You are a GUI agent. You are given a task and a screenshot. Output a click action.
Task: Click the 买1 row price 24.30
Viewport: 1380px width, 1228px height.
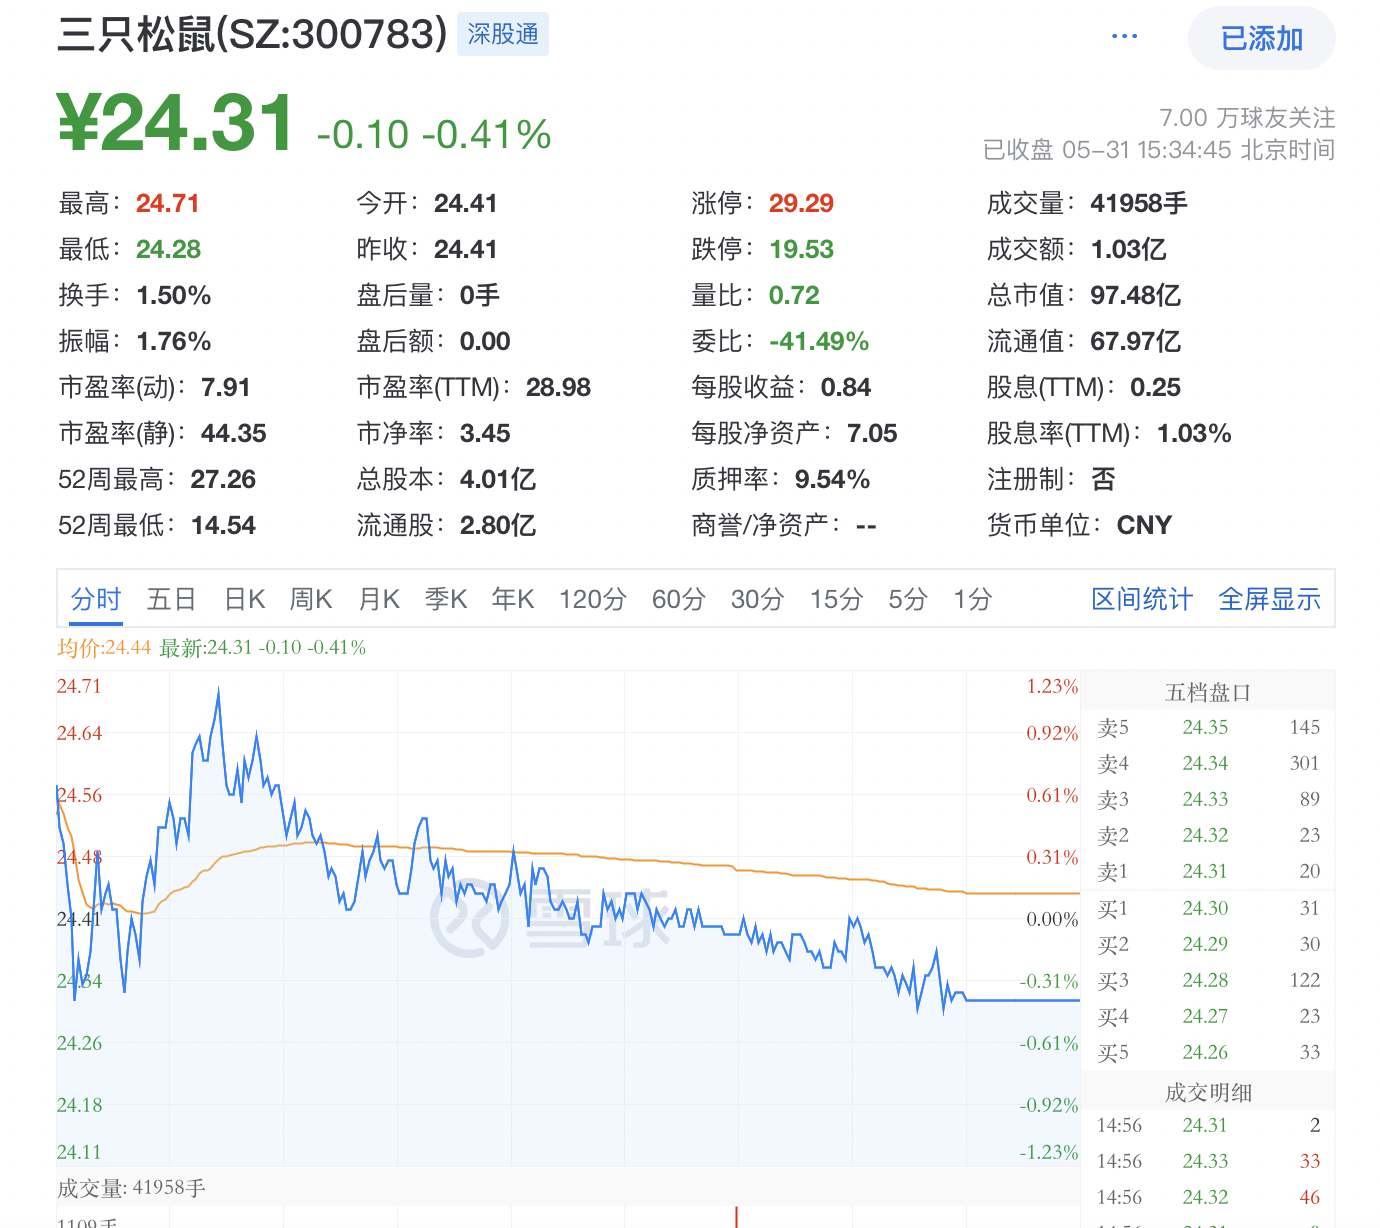(x=1205, y=908)
